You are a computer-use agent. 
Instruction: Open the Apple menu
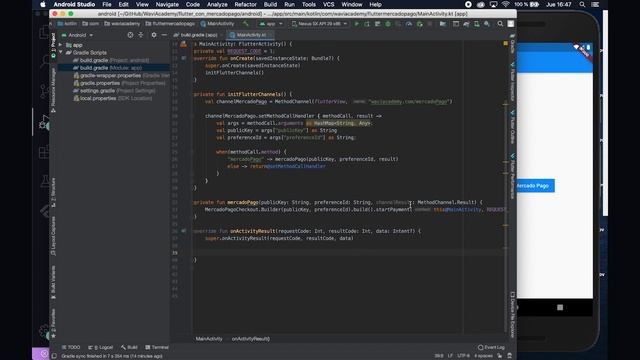(x=43, y=4)
